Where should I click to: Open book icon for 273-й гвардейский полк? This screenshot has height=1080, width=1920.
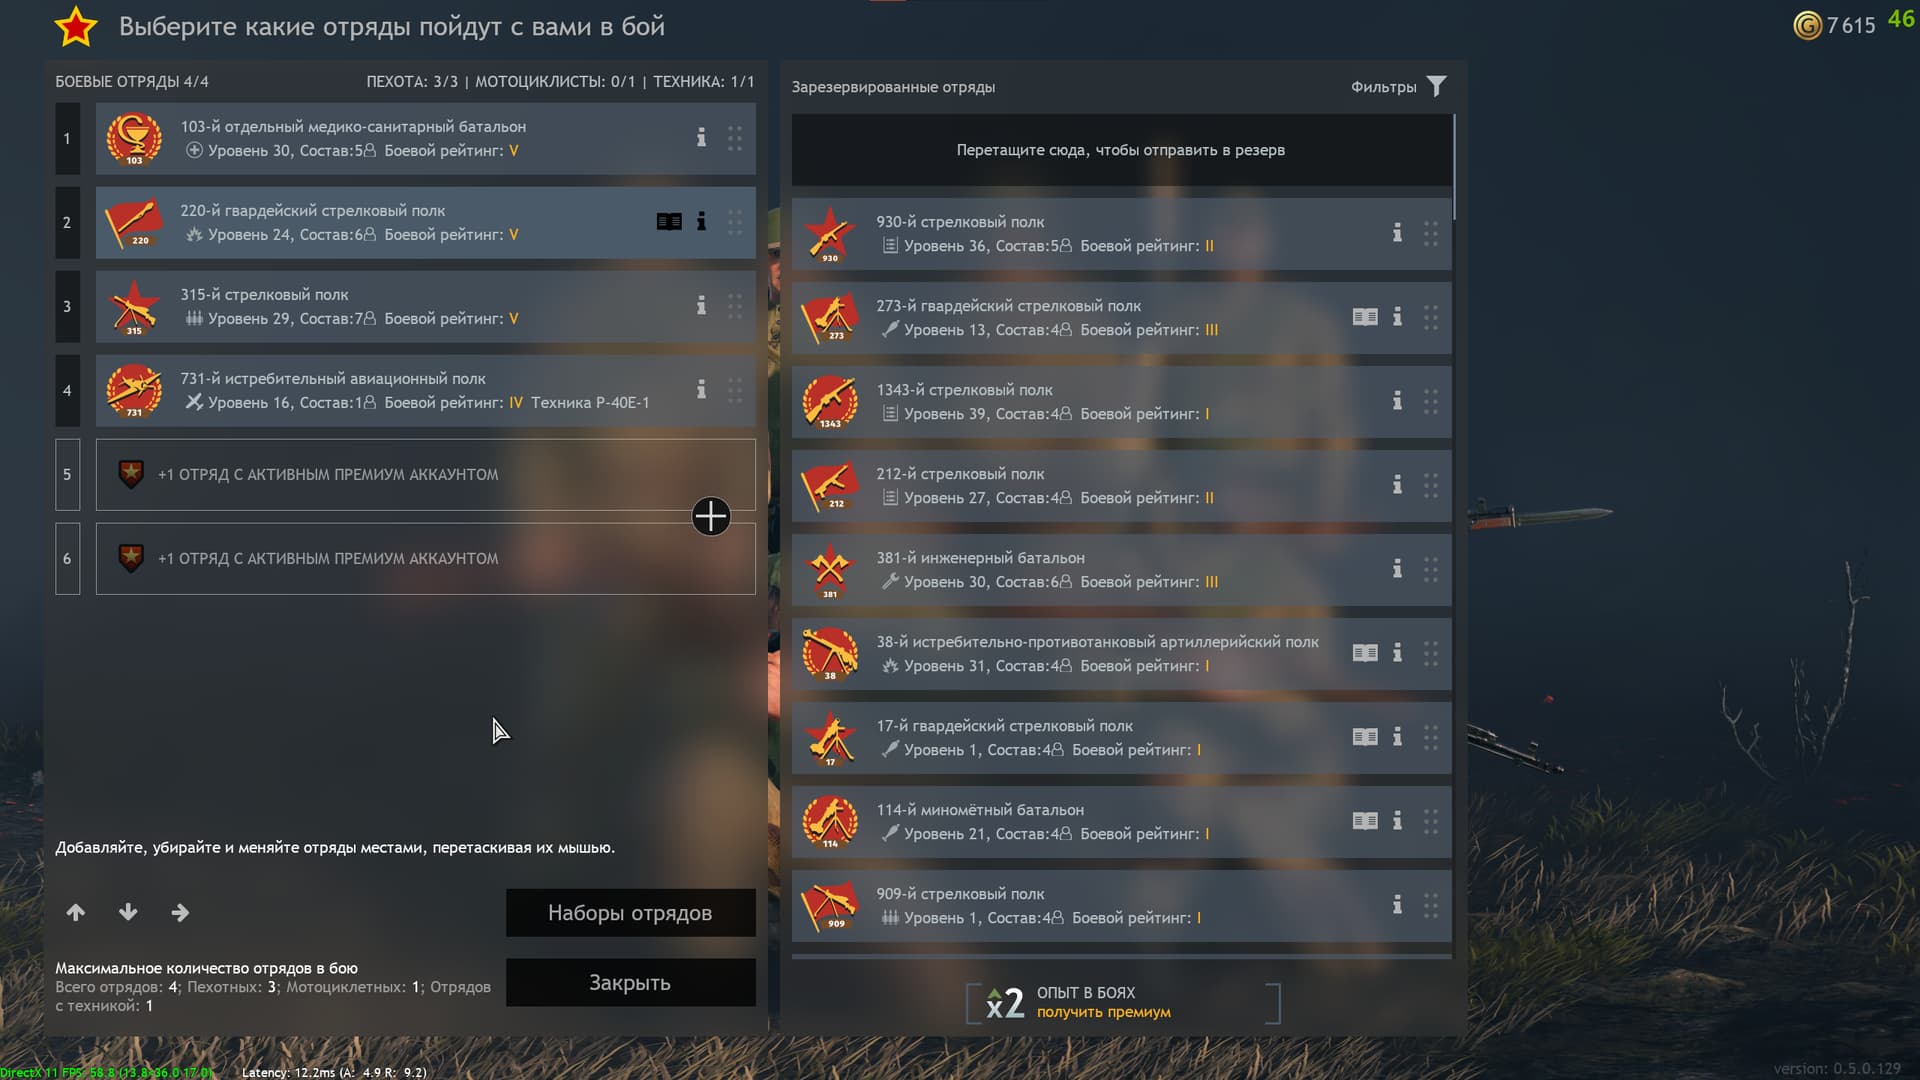pos(1365,317)
